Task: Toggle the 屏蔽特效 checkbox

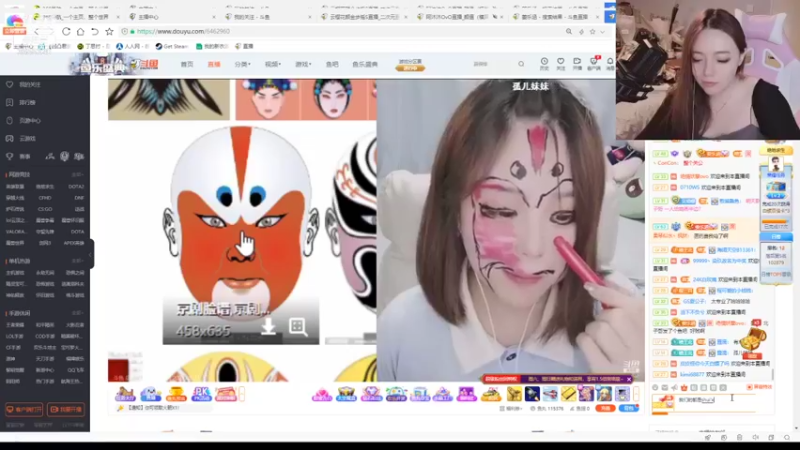Action: pyautogui.click(x=749, y=387)
